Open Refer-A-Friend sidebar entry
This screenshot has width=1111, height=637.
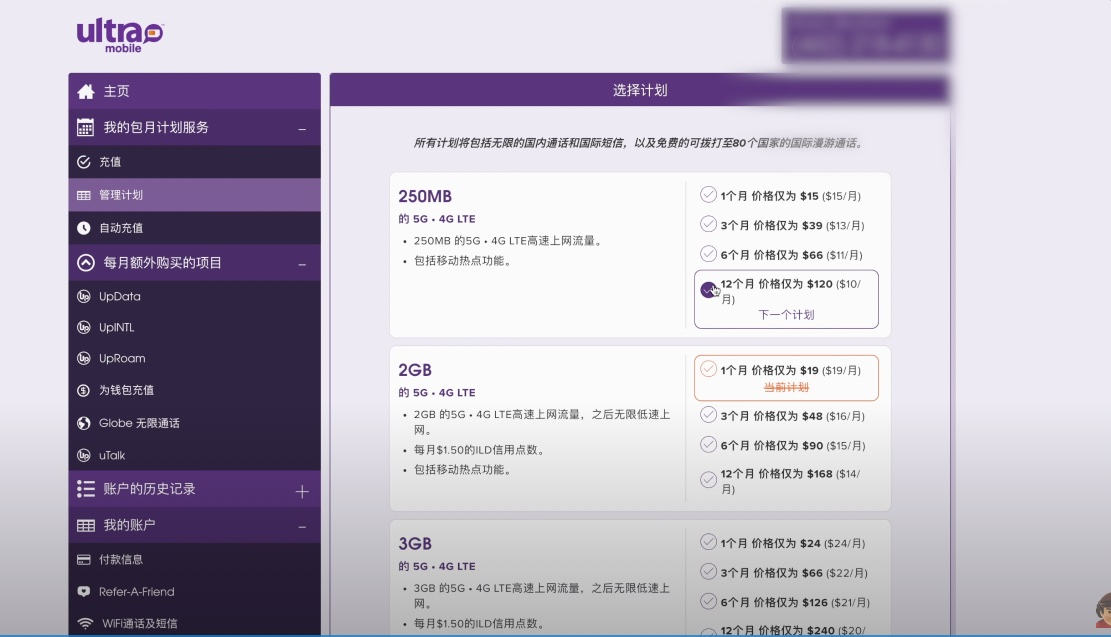(x=194, y=592)
